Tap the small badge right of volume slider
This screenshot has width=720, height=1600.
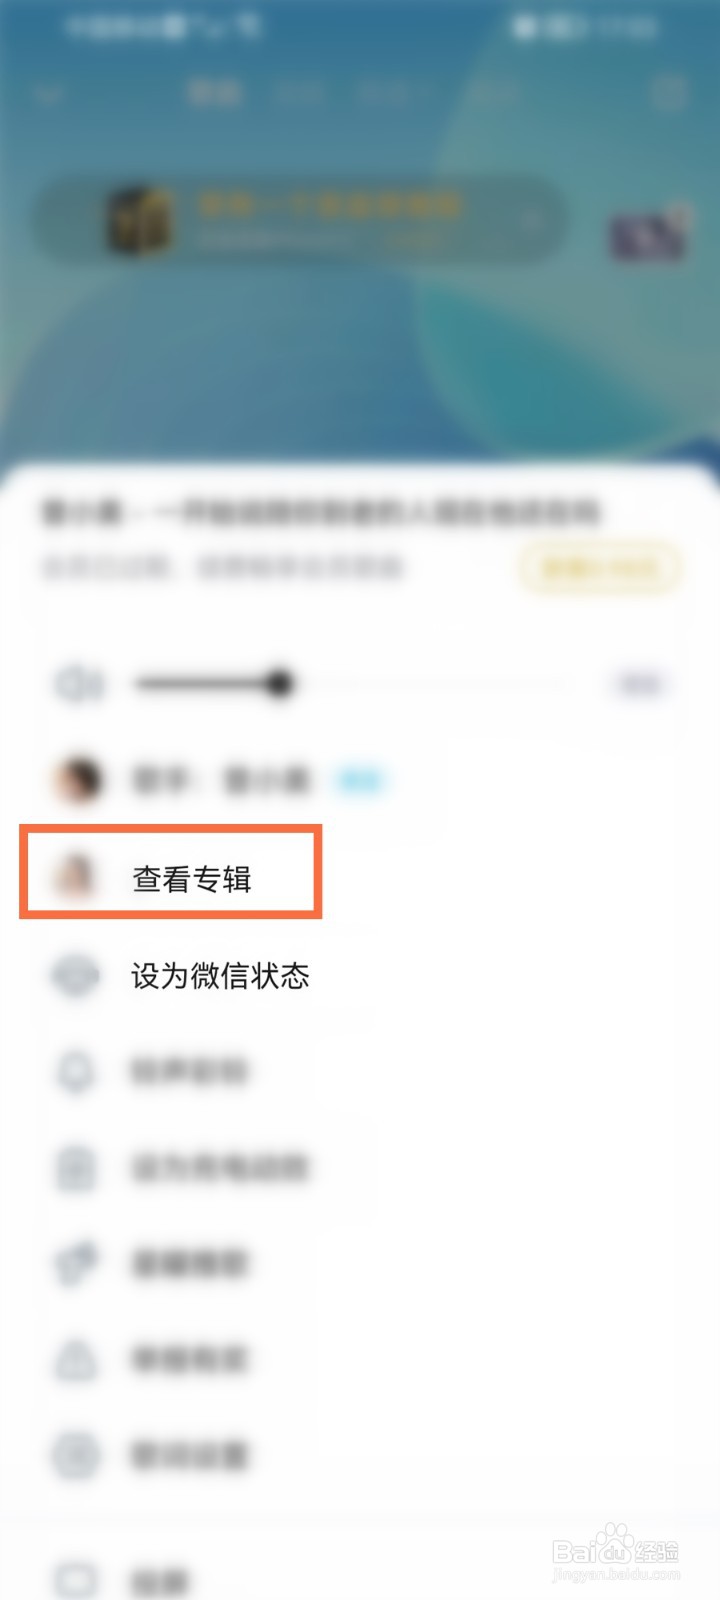(x=640, y=684)
